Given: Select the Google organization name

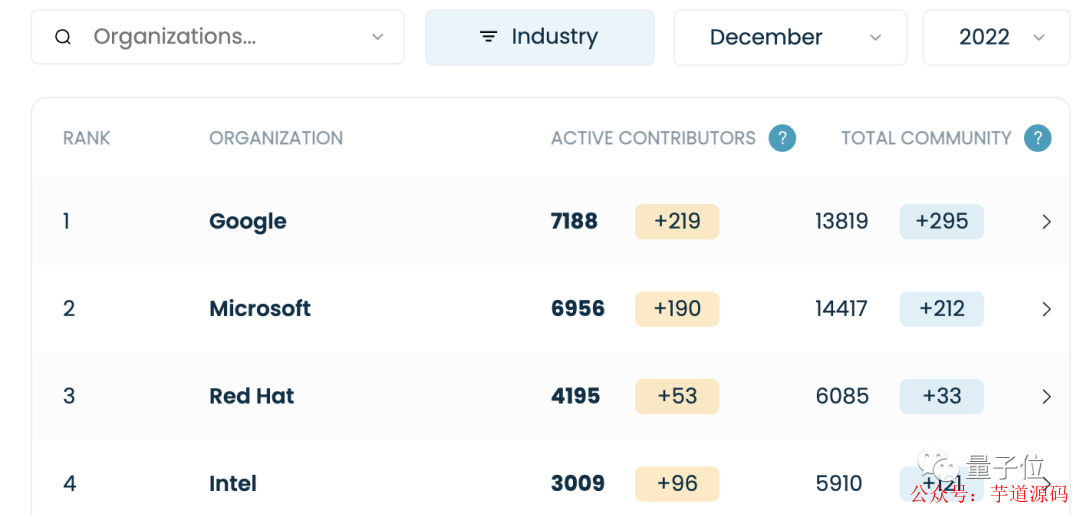Looking at the screenshot, I should point(248,221).
